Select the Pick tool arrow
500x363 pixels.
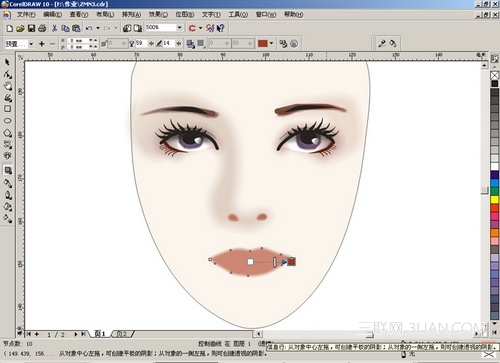7,62
